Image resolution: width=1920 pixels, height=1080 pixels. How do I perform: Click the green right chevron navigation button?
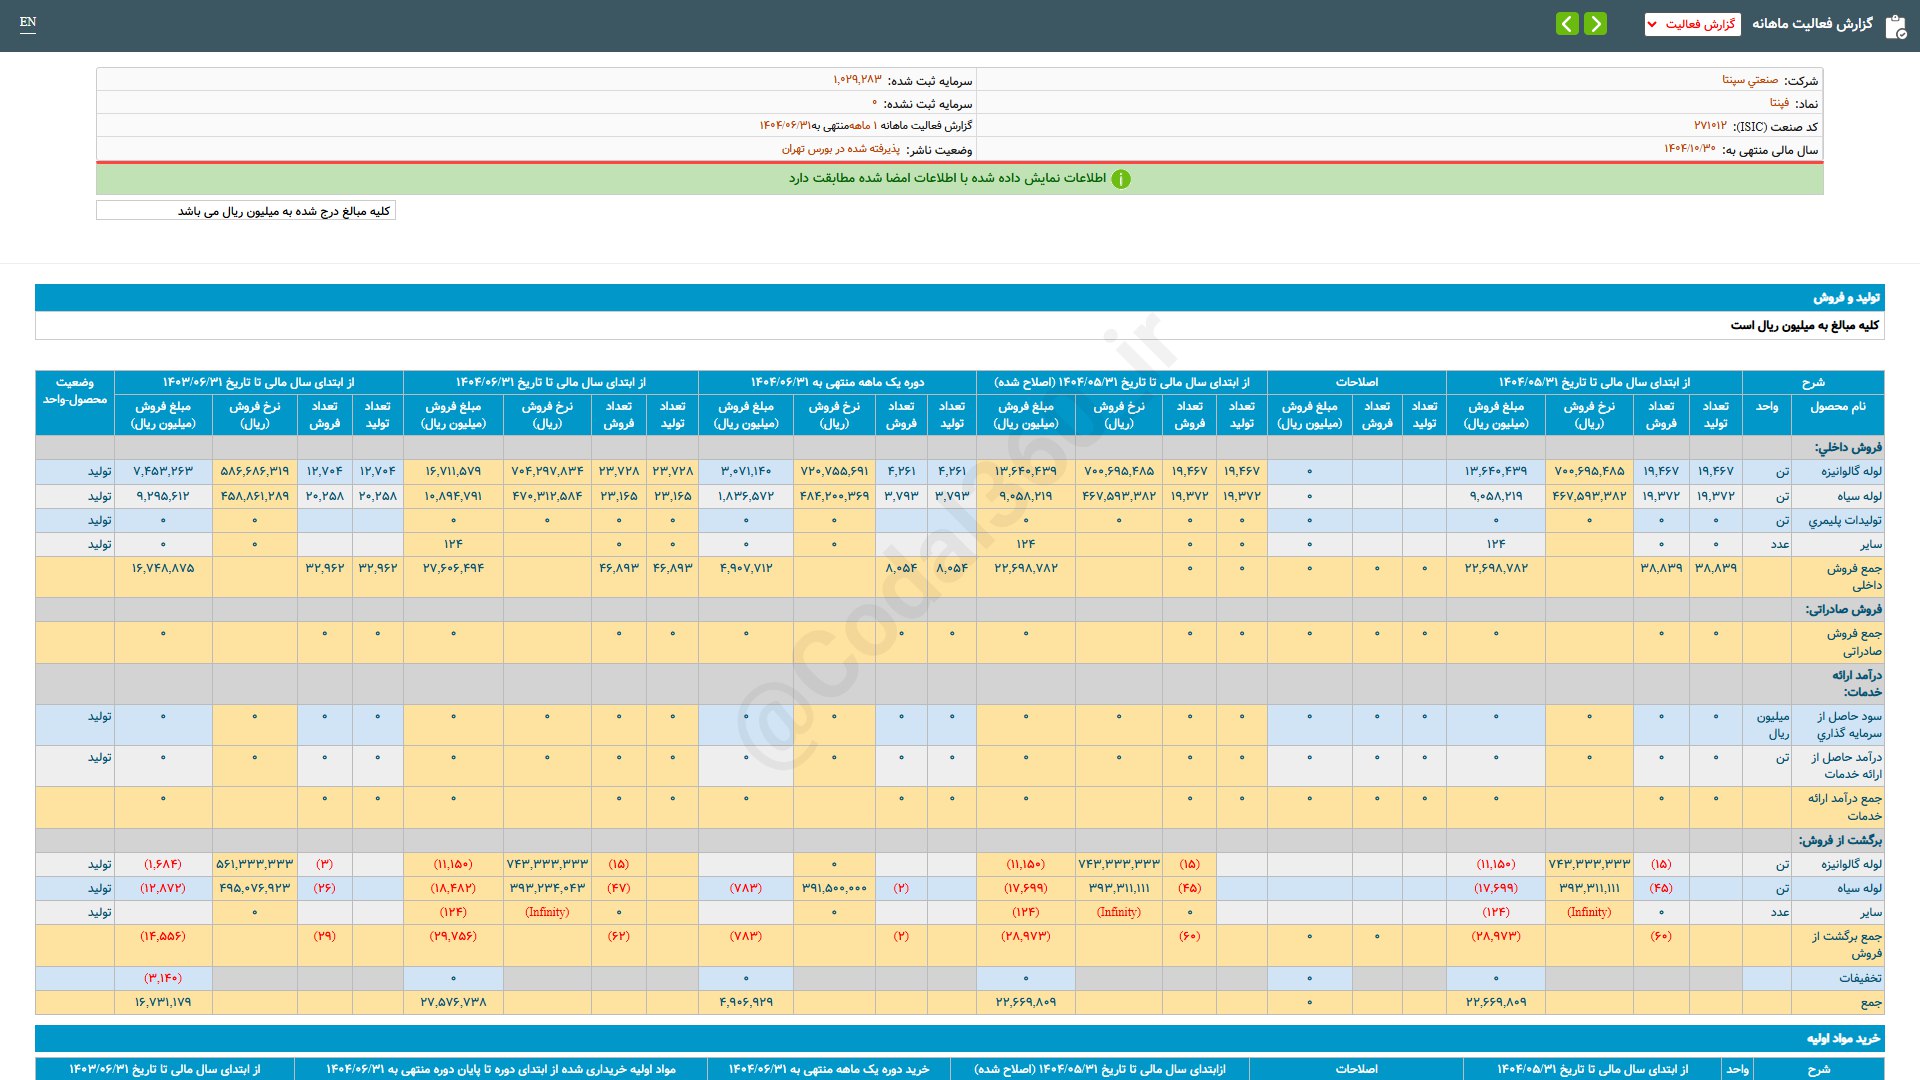[1596, 23]
